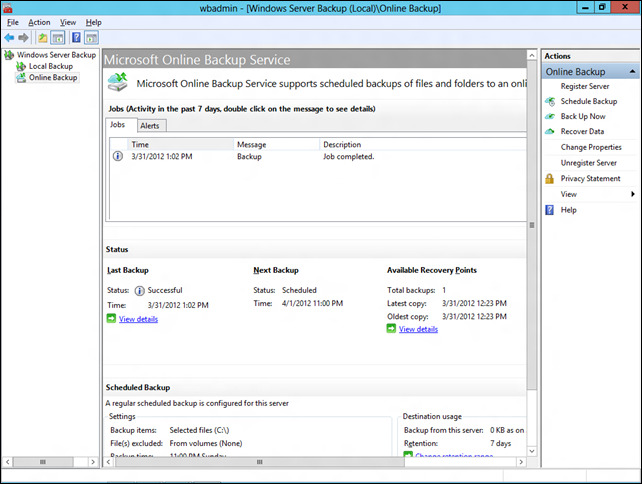Click Change Properties action
Screen dimensions: 642x484
[591, 147]
